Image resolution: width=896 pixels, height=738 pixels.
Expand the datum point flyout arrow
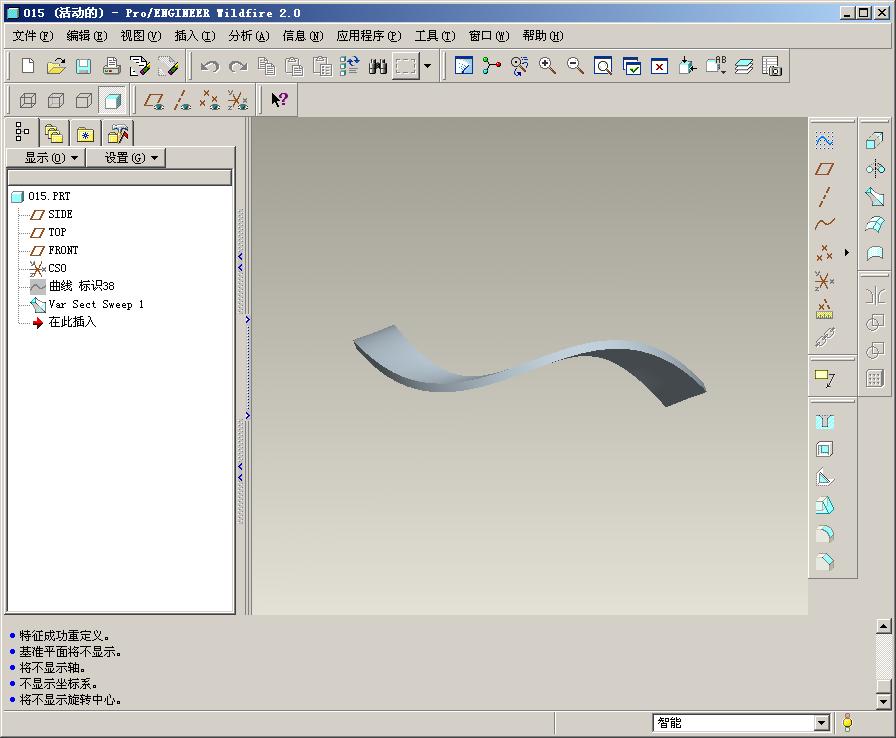tap(847, 252)
